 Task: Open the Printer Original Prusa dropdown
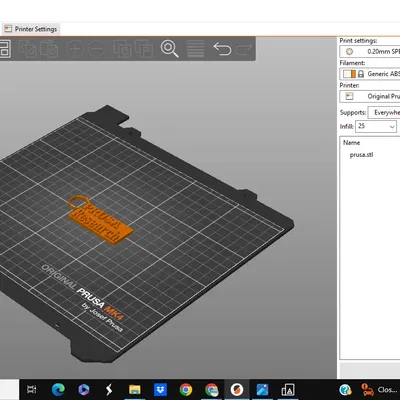tap(370, 96)
